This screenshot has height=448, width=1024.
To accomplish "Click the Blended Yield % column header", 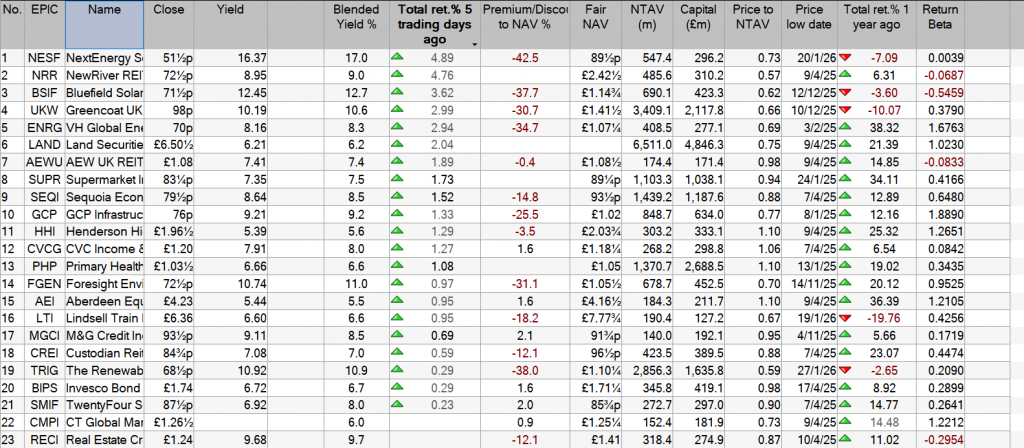I will click(355, 16).
